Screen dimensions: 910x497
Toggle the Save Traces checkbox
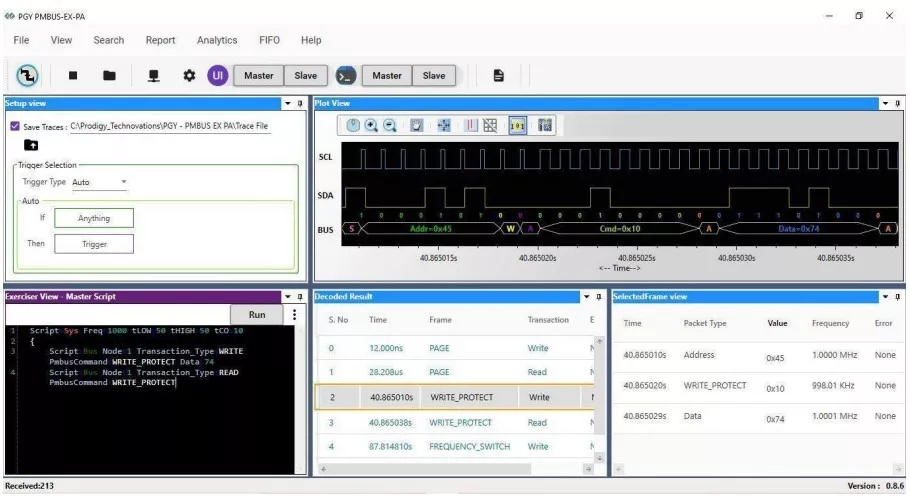(13, 127)
